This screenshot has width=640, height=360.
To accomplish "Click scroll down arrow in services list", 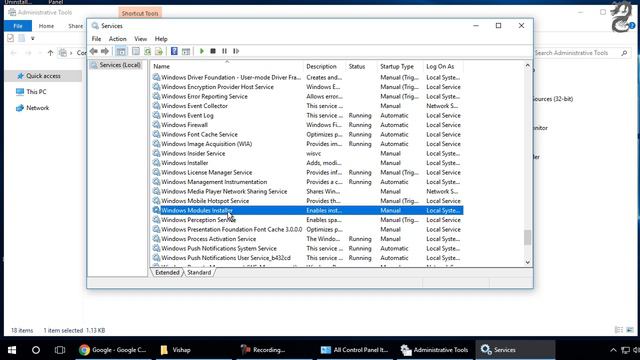I will pyautogui.click(x=527, y=262).
